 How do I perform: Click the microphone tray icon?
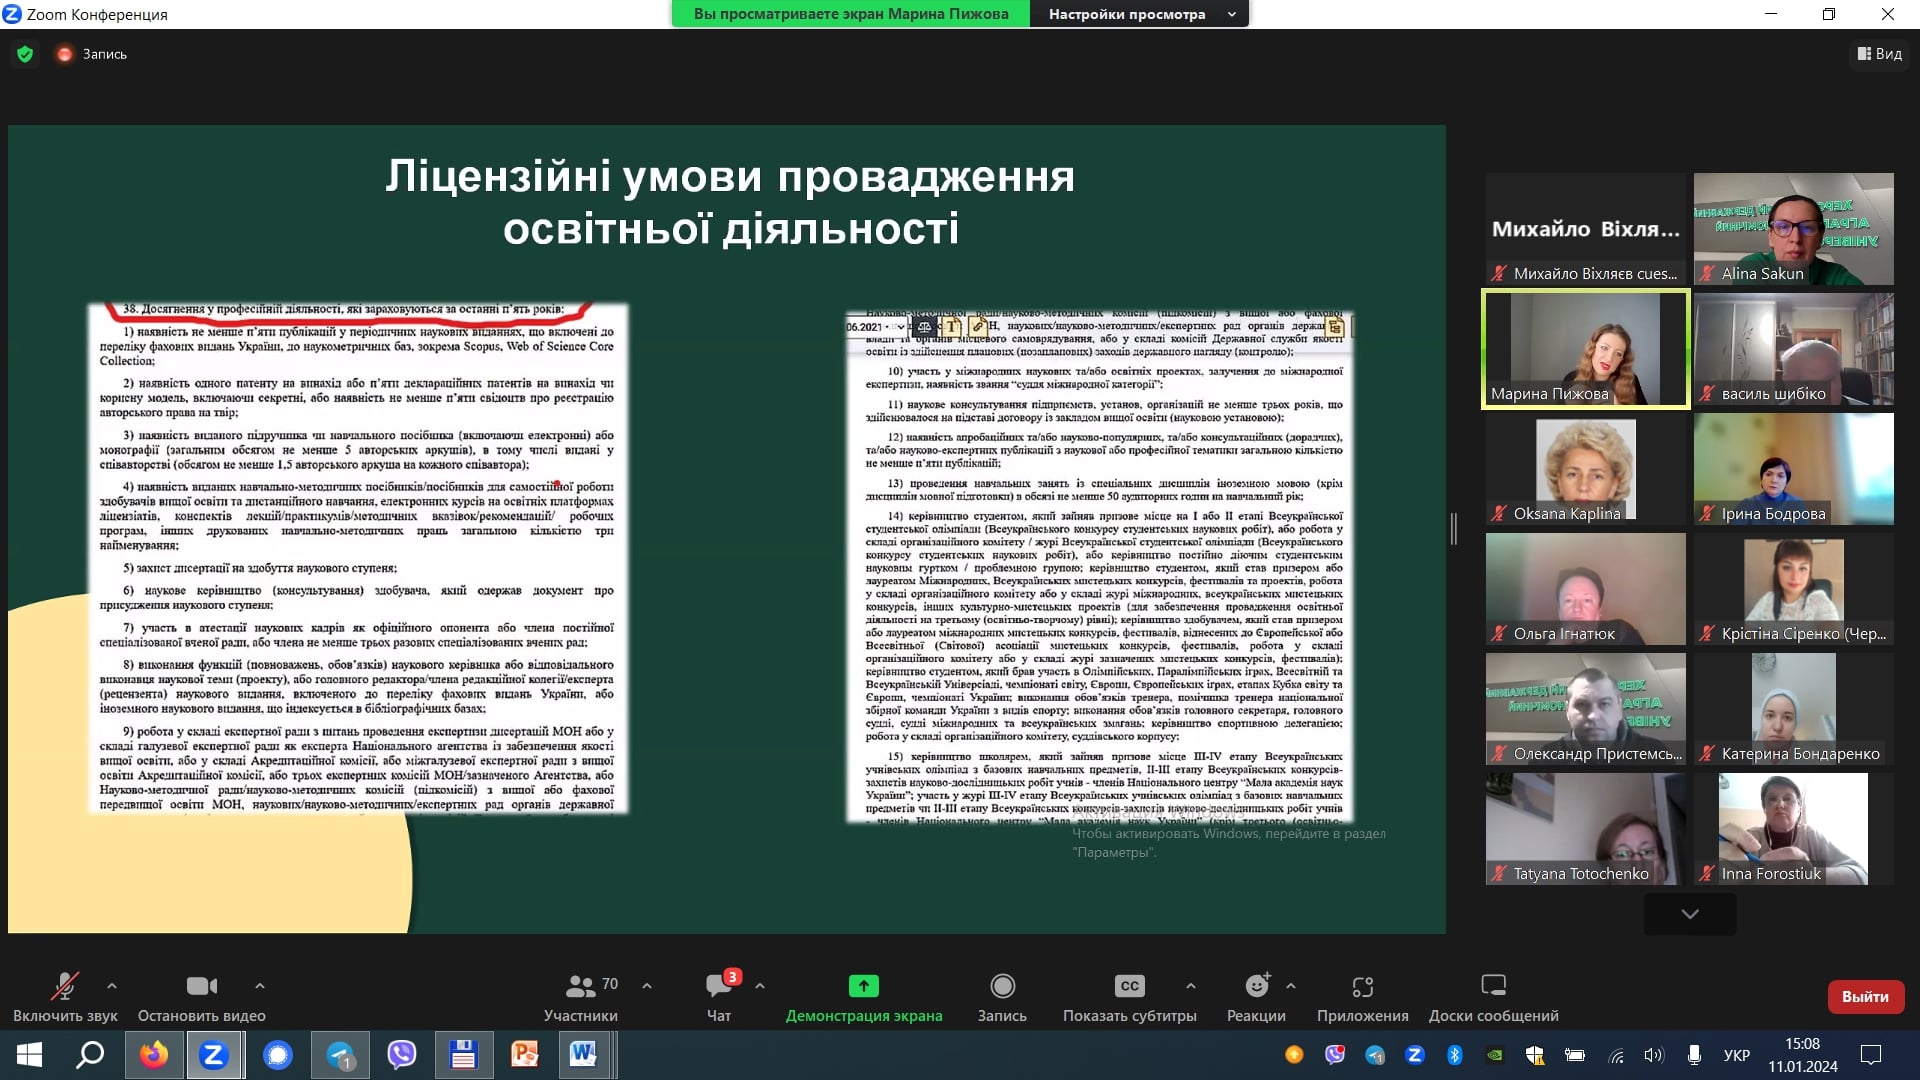click(1694, 1055)
